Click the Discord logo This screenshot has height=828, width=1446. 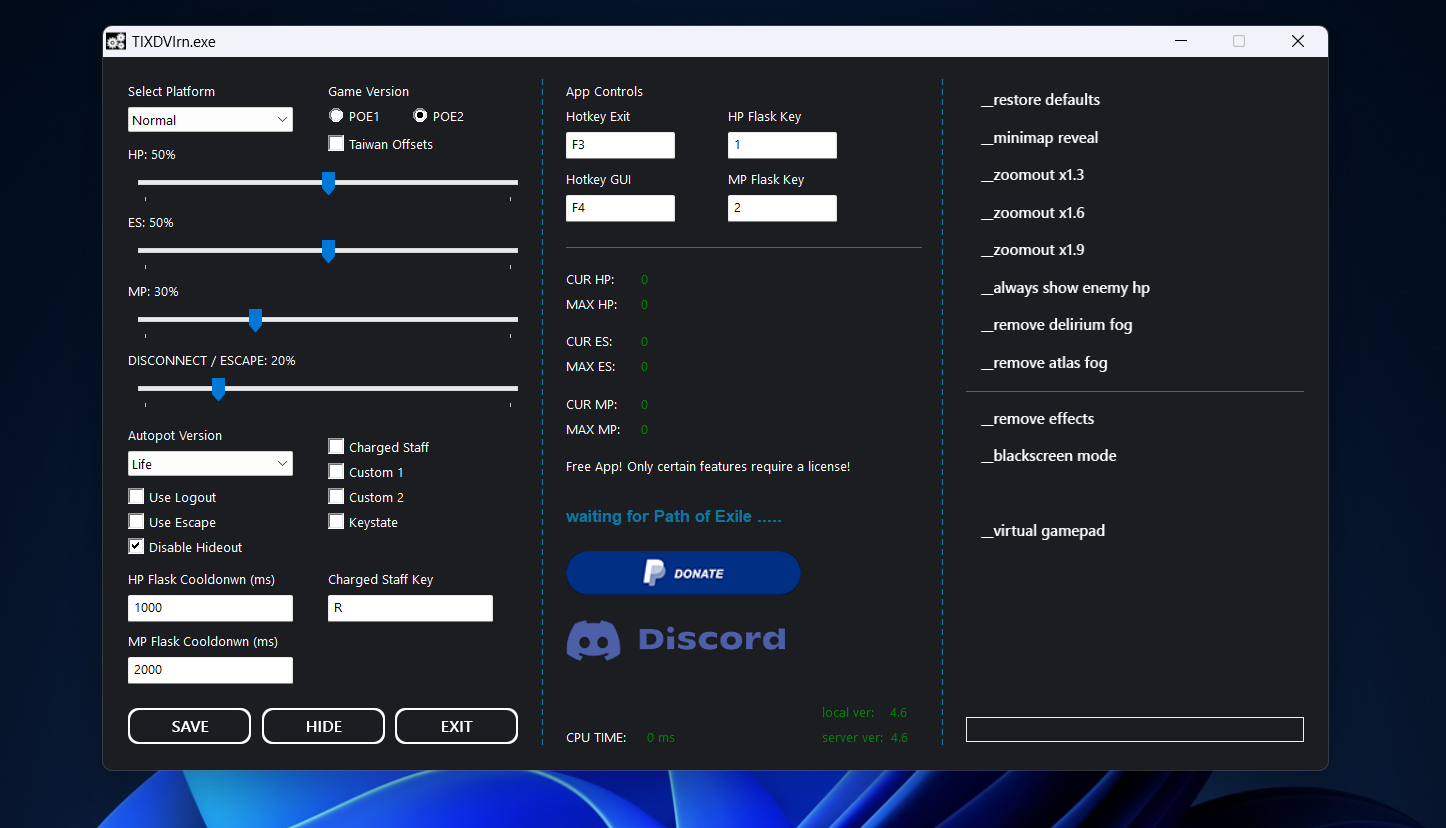click(x=676, y=640)
